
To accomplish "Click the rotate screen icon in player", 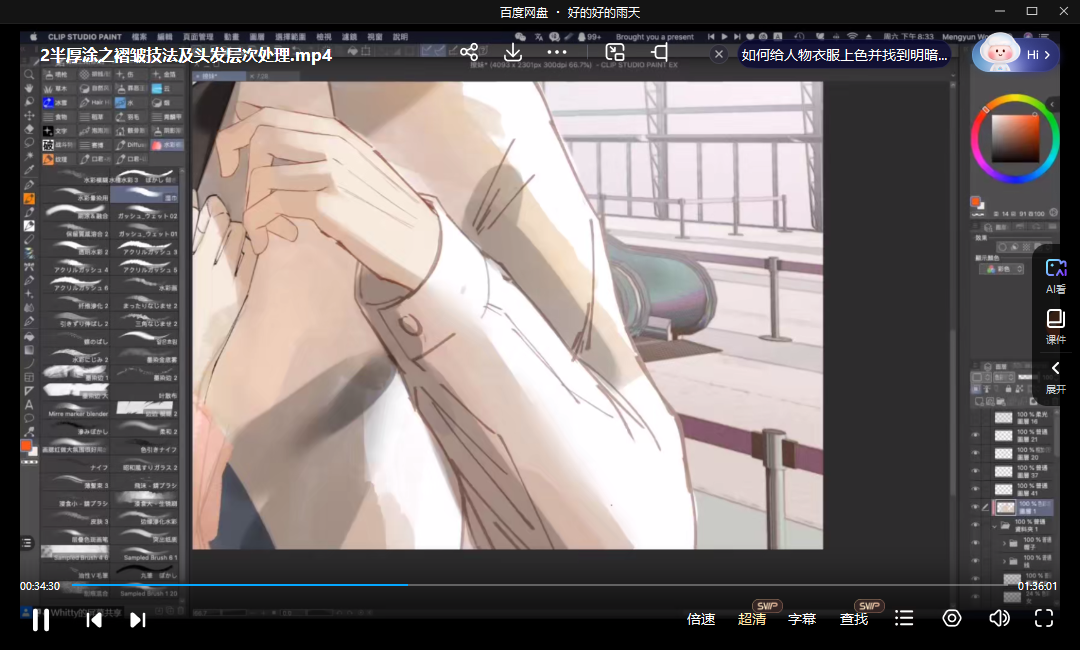I will pyautogui.click(x=659, y=52).
